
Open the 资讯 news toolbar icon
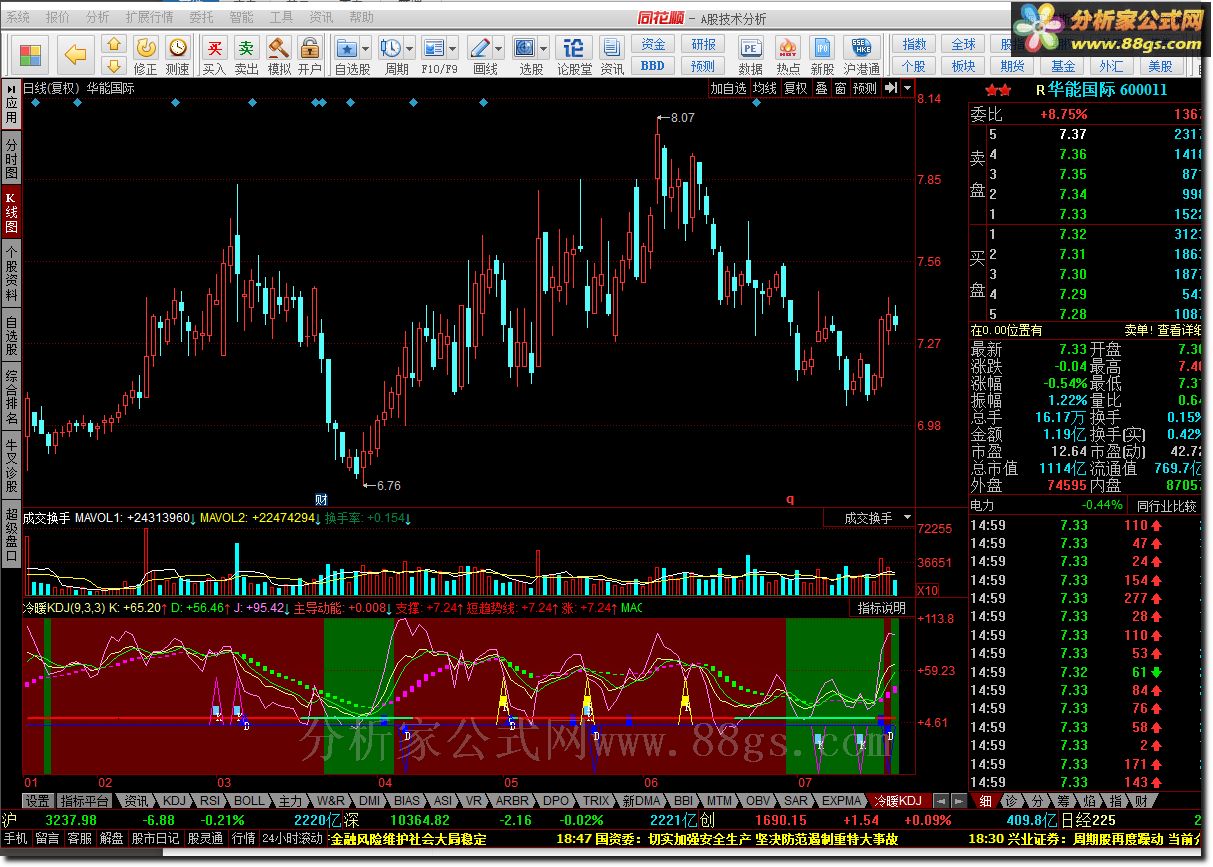(612, 55)
